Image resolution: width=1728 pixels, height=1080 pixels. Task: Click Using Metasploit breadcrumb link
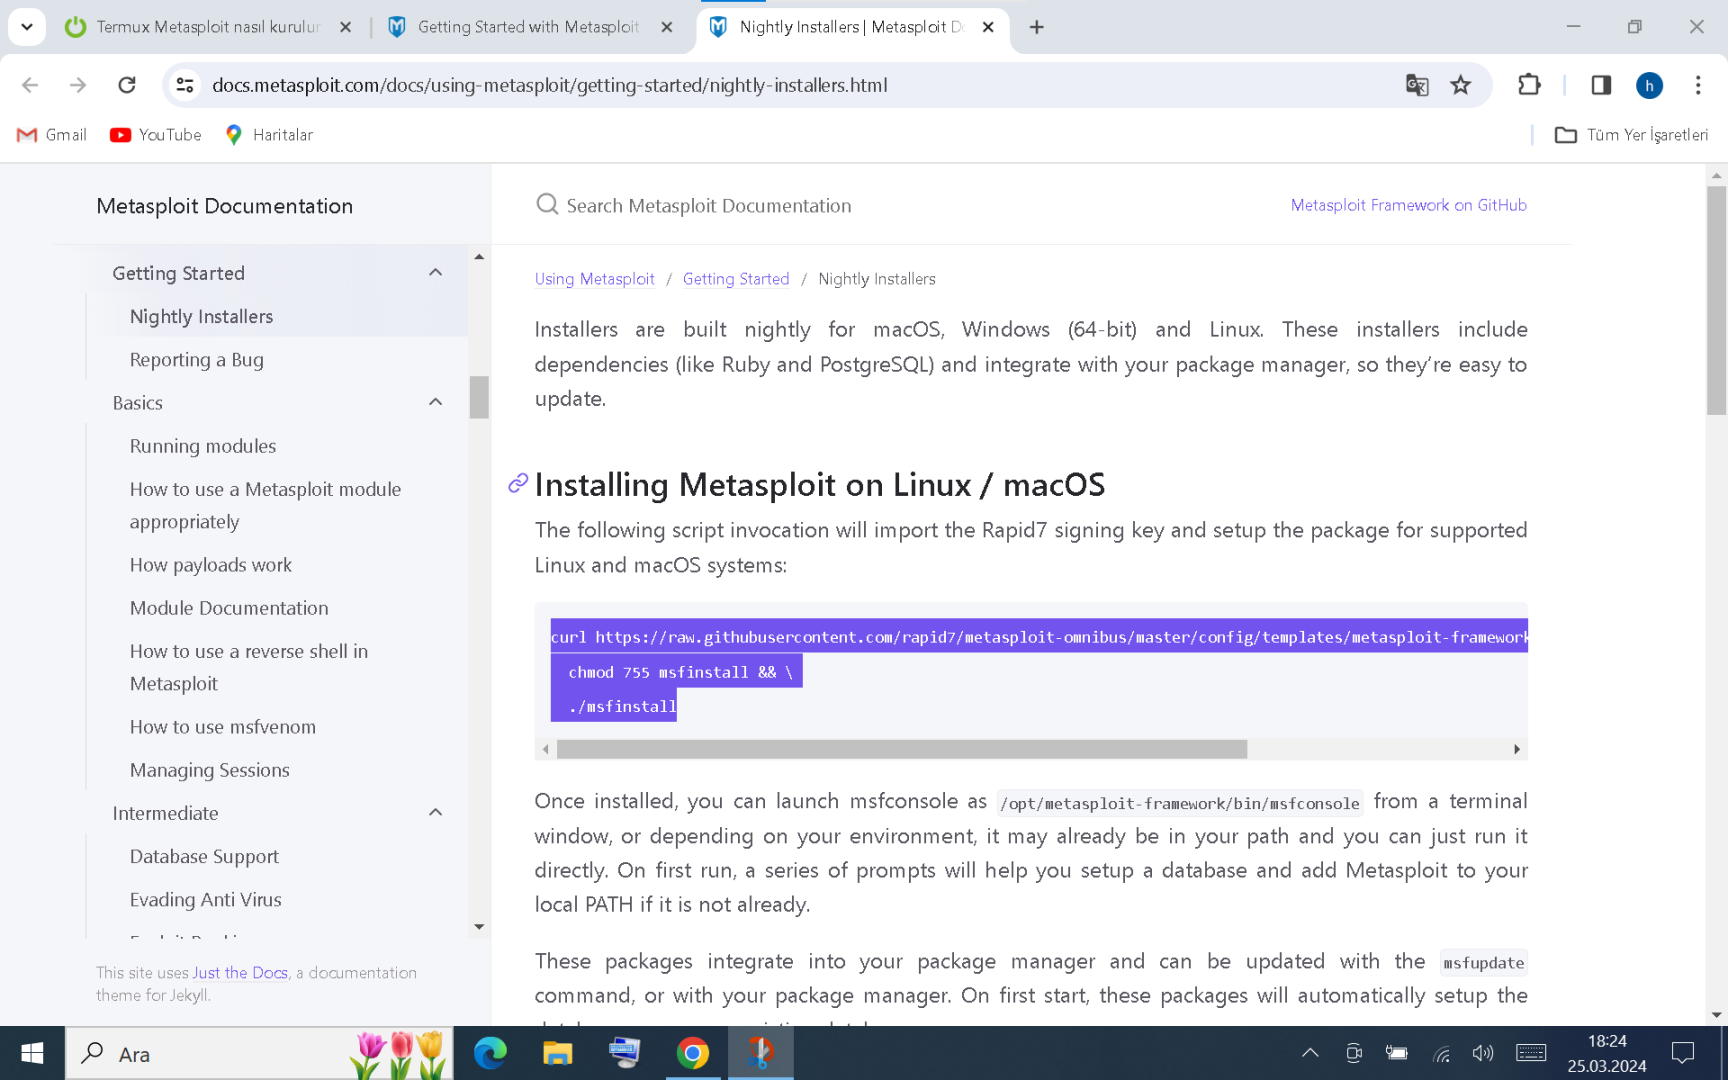tap(595, 279)
